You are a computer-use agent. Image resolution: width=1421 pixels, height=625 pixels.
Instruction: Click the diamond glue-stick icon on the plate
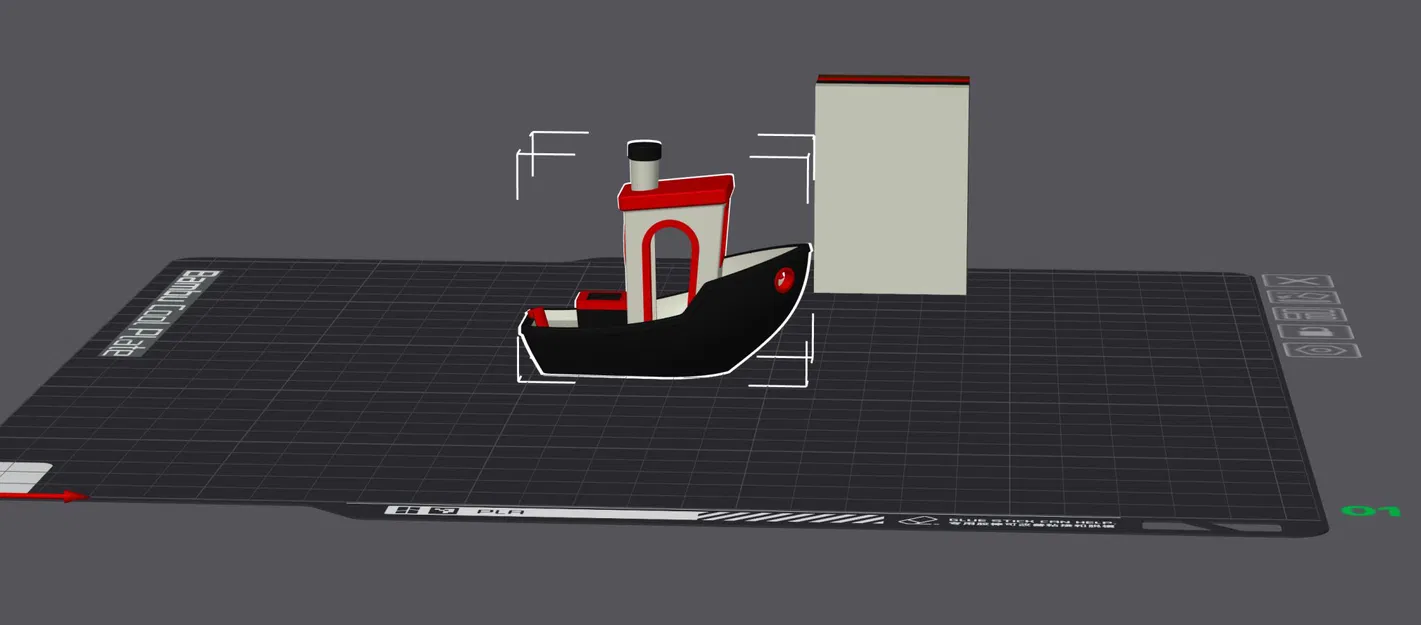tap(920, 521)
